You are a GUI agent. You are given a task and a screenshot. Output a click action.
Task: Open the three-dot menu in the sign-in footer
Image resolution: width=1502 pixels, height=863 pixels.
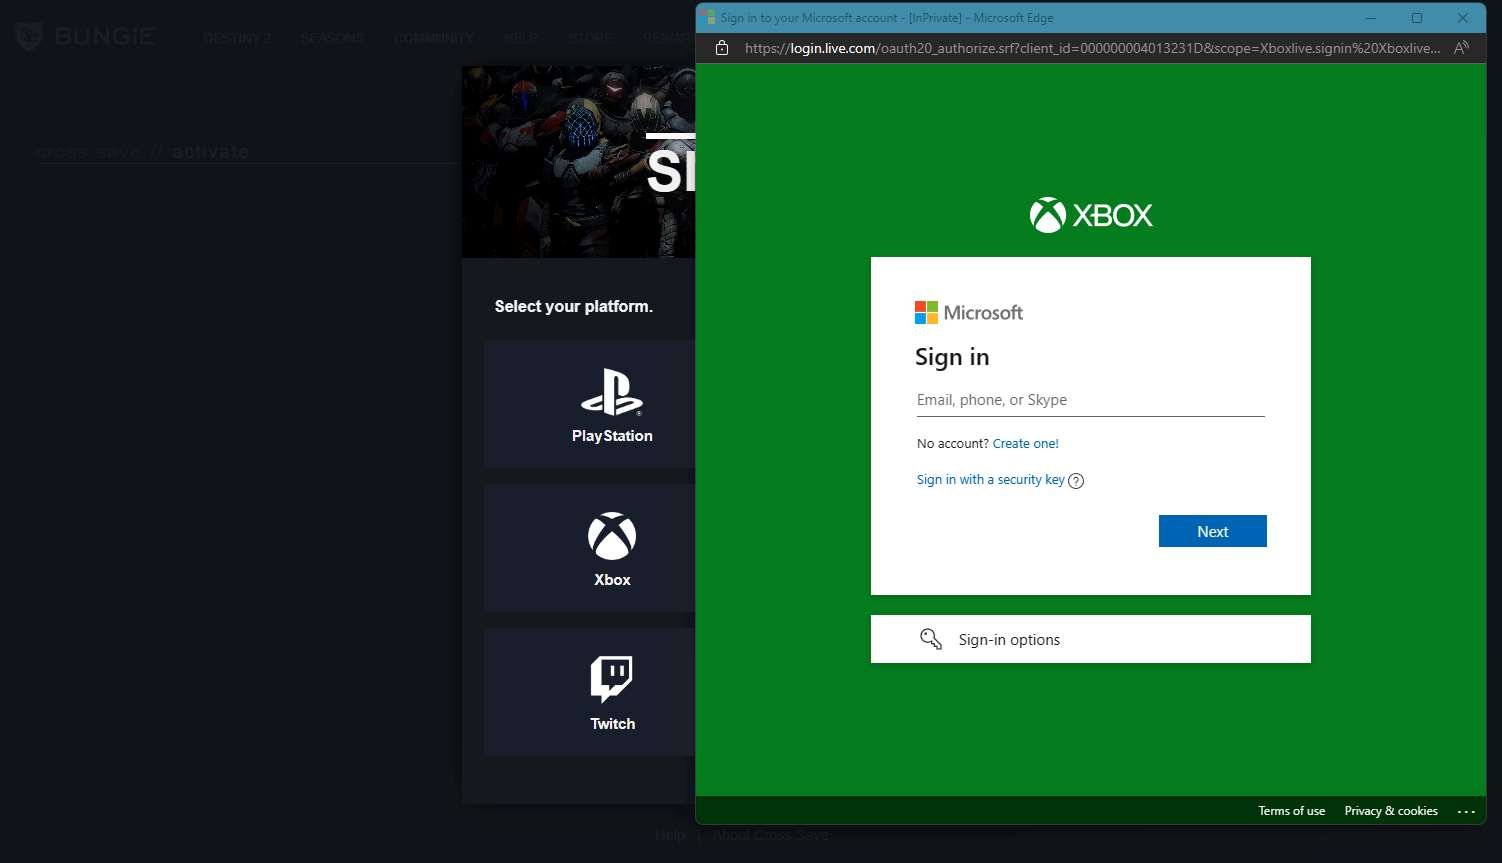pyautogui.click(x=1466, y=811)
